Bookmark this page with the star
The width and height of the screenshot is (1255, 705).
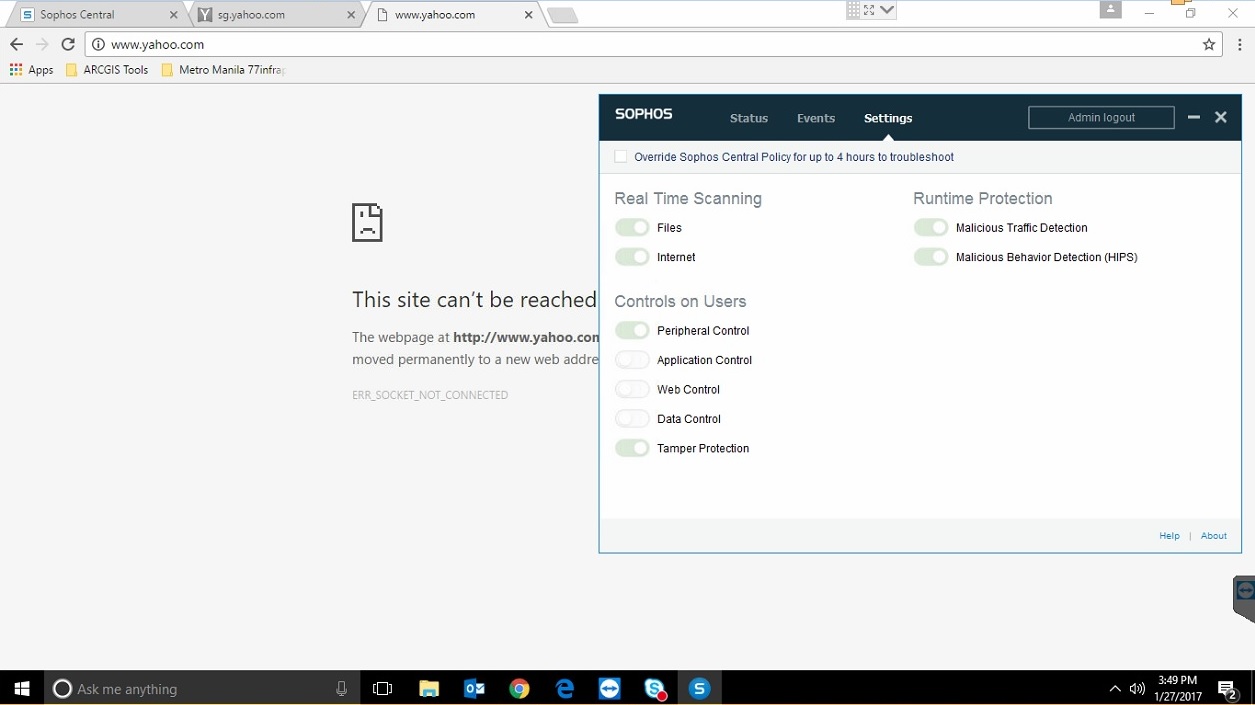[1209, 44]
